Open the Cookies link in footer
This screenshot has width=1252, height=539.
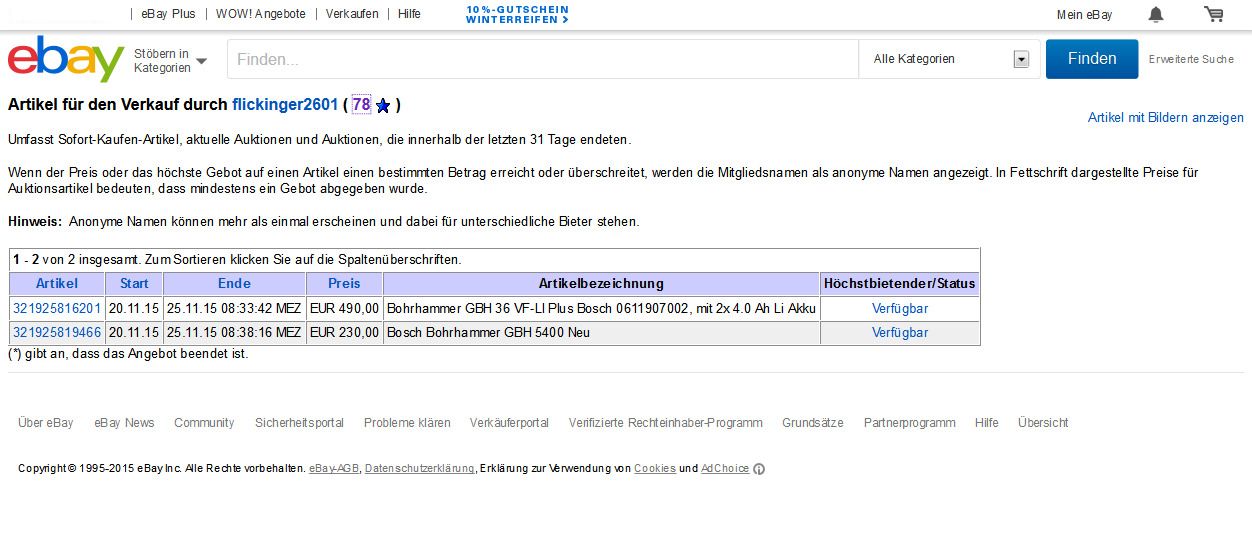(x=655, y=469)
